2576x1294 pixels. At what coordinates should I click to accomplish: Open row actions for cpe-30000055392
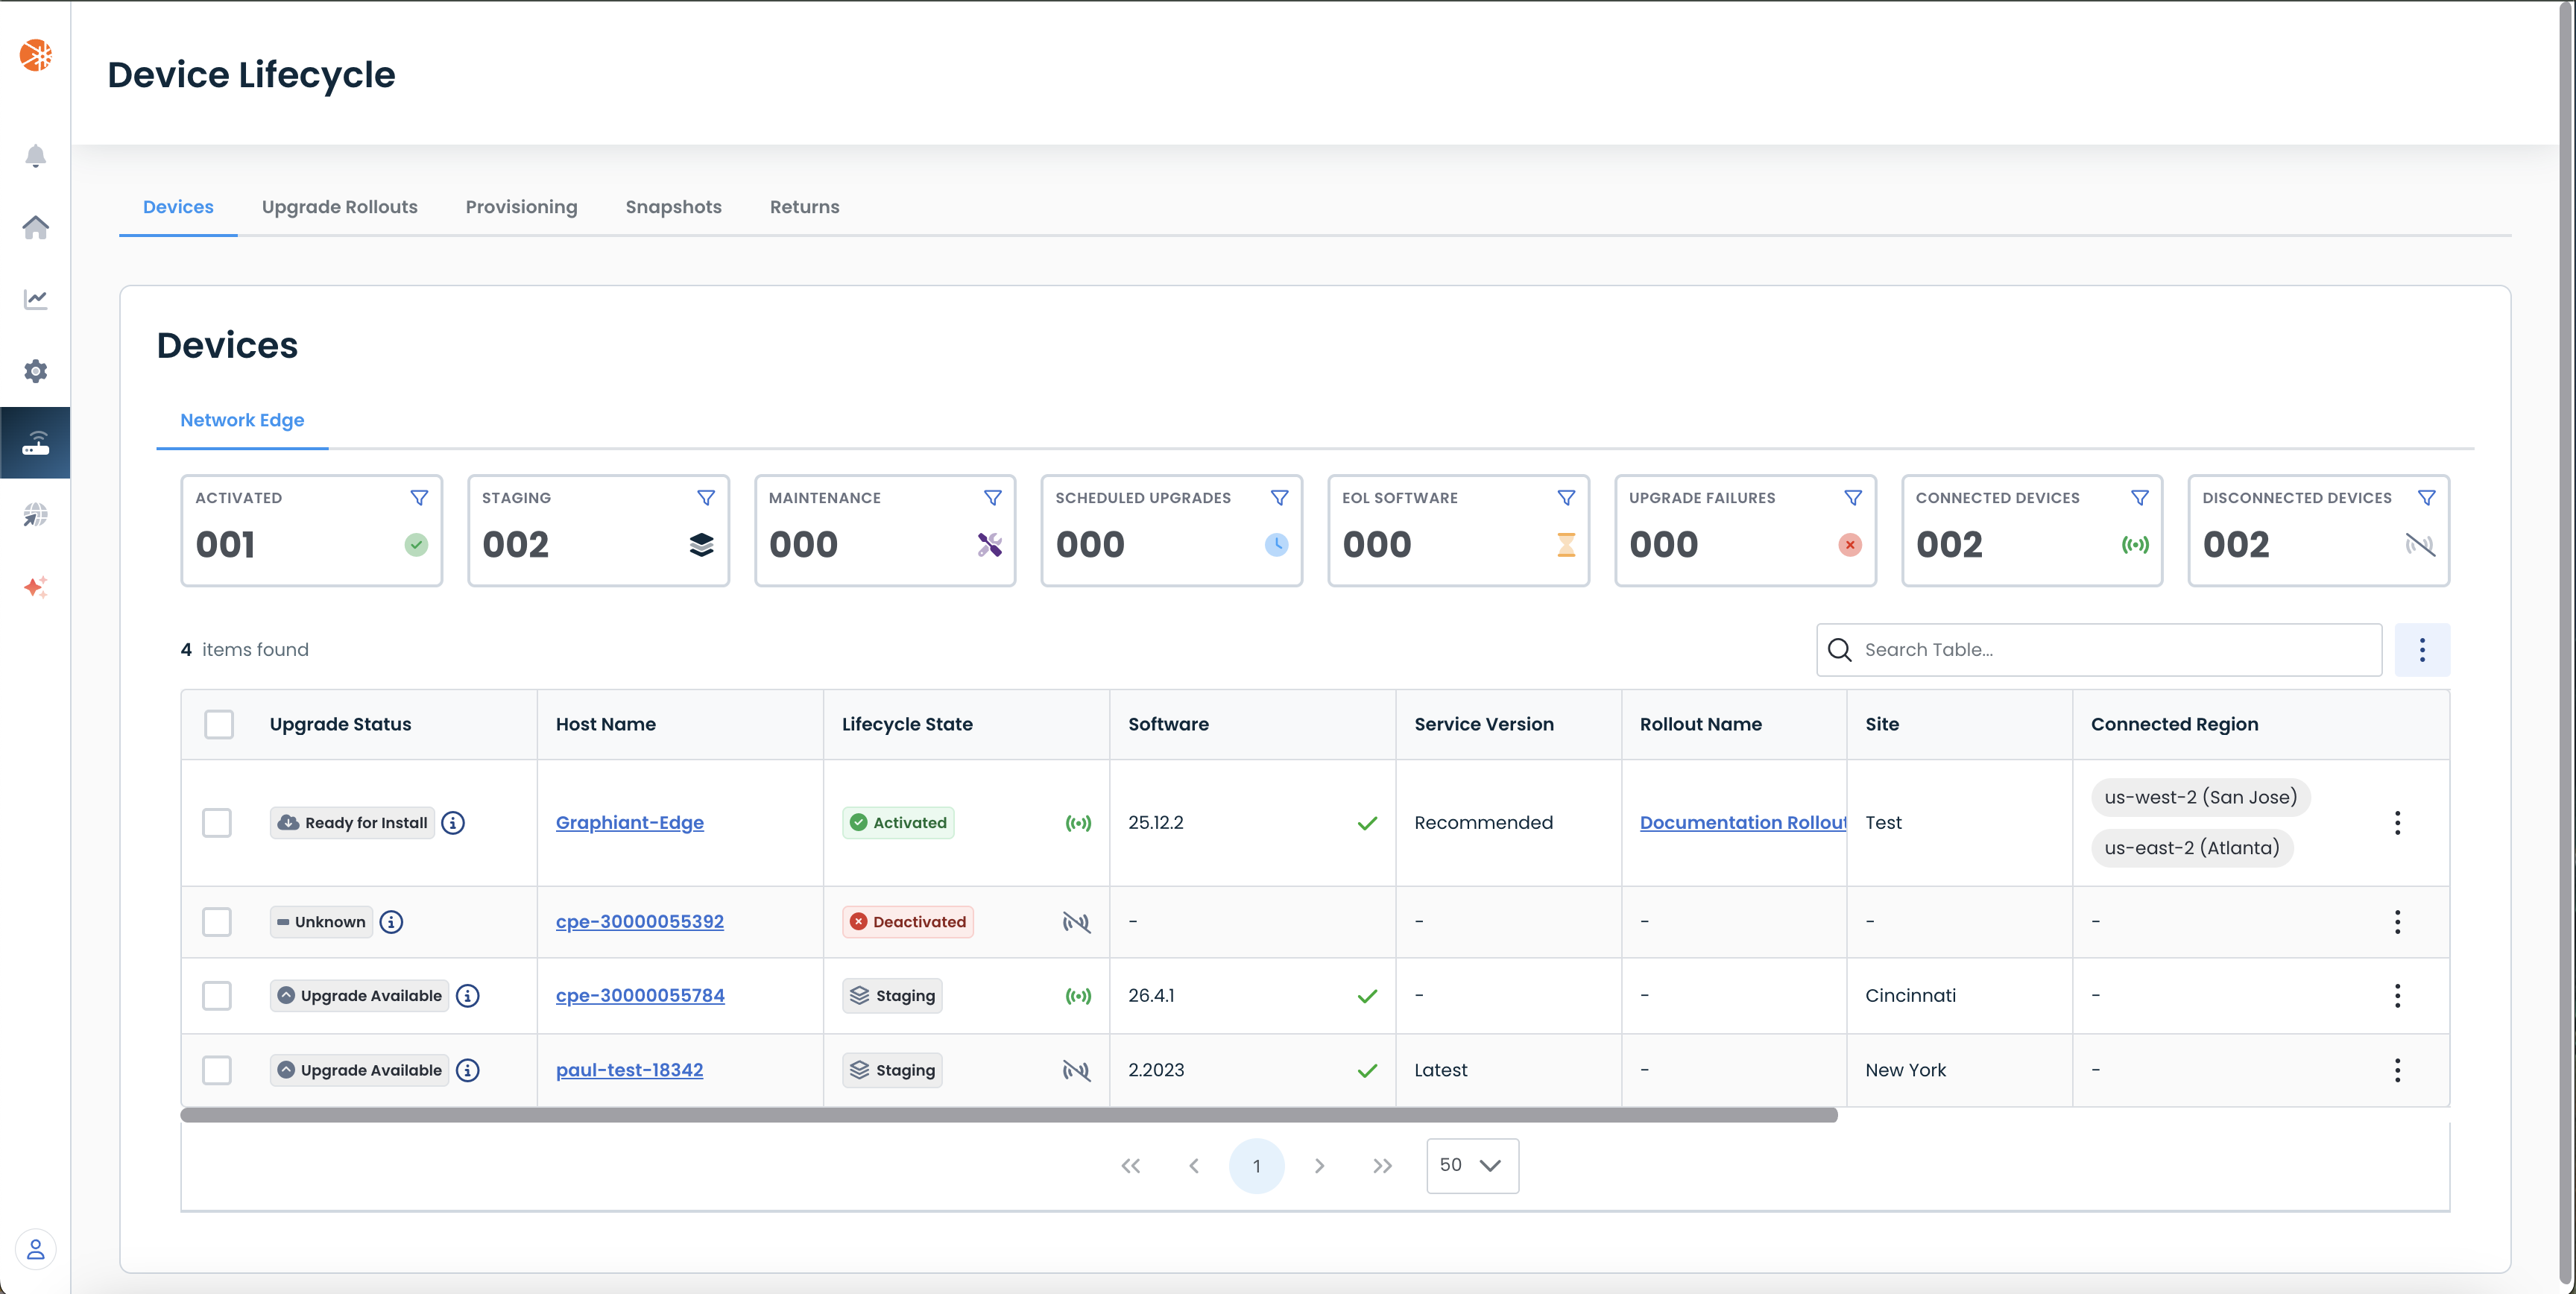point(2397,922)
